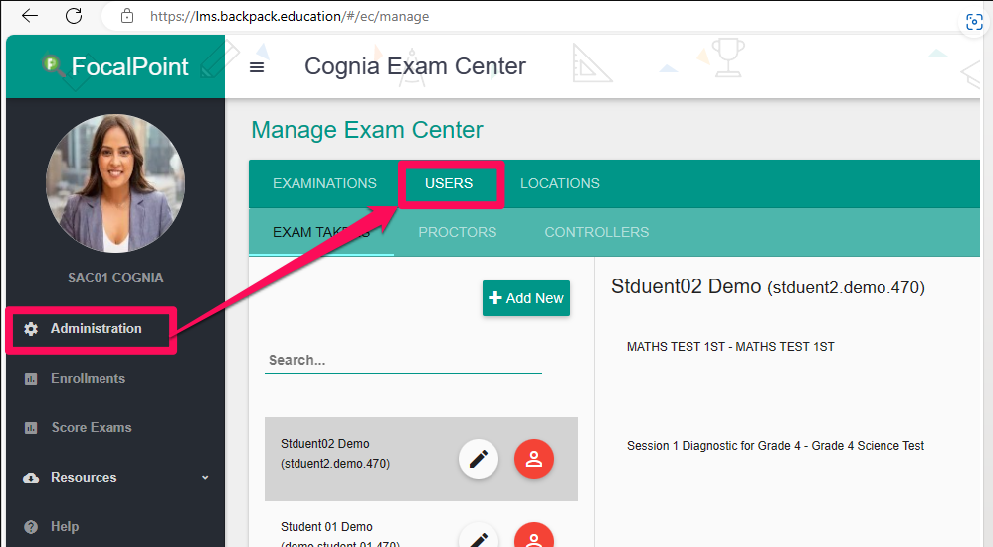Switch to the USERS tab

449,184
